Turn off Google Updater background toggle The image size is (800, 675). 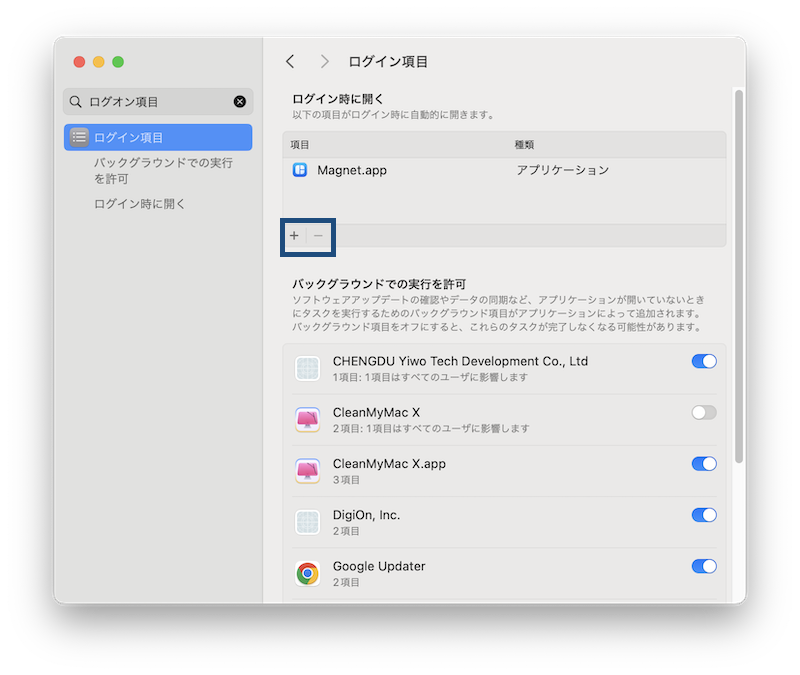pos(704,566)
